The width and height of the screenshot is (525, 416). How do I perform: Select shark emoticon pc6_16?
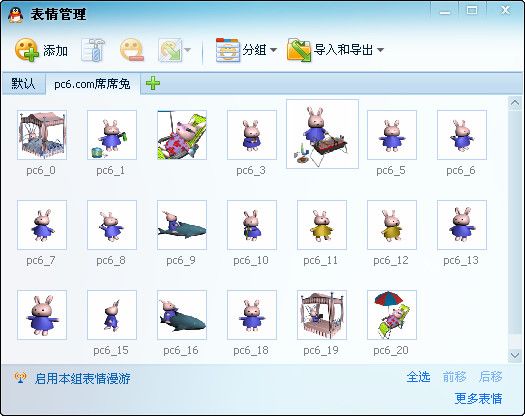[182, 315]
